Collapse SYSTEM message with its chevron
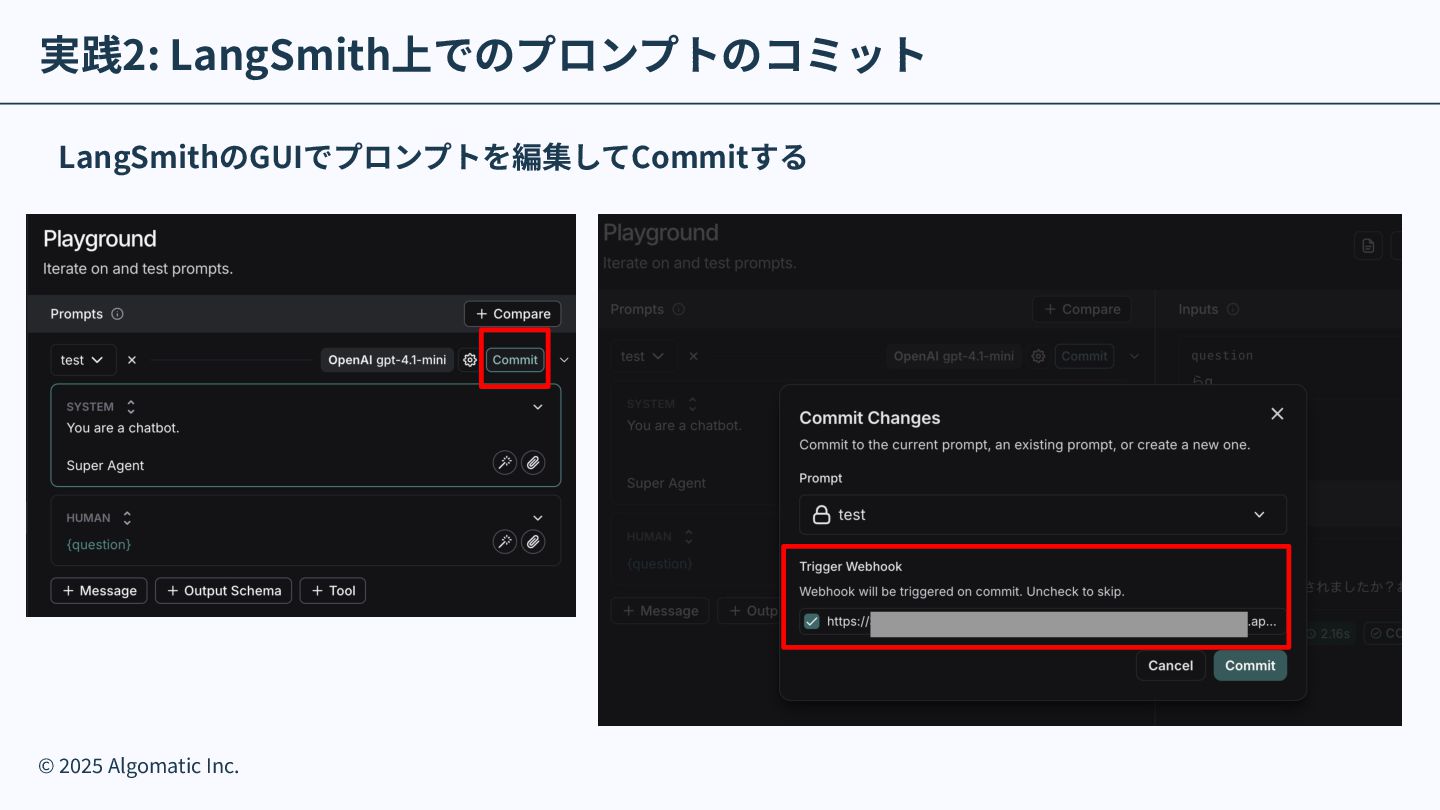Screen dimensions: 1440x810 538,407
